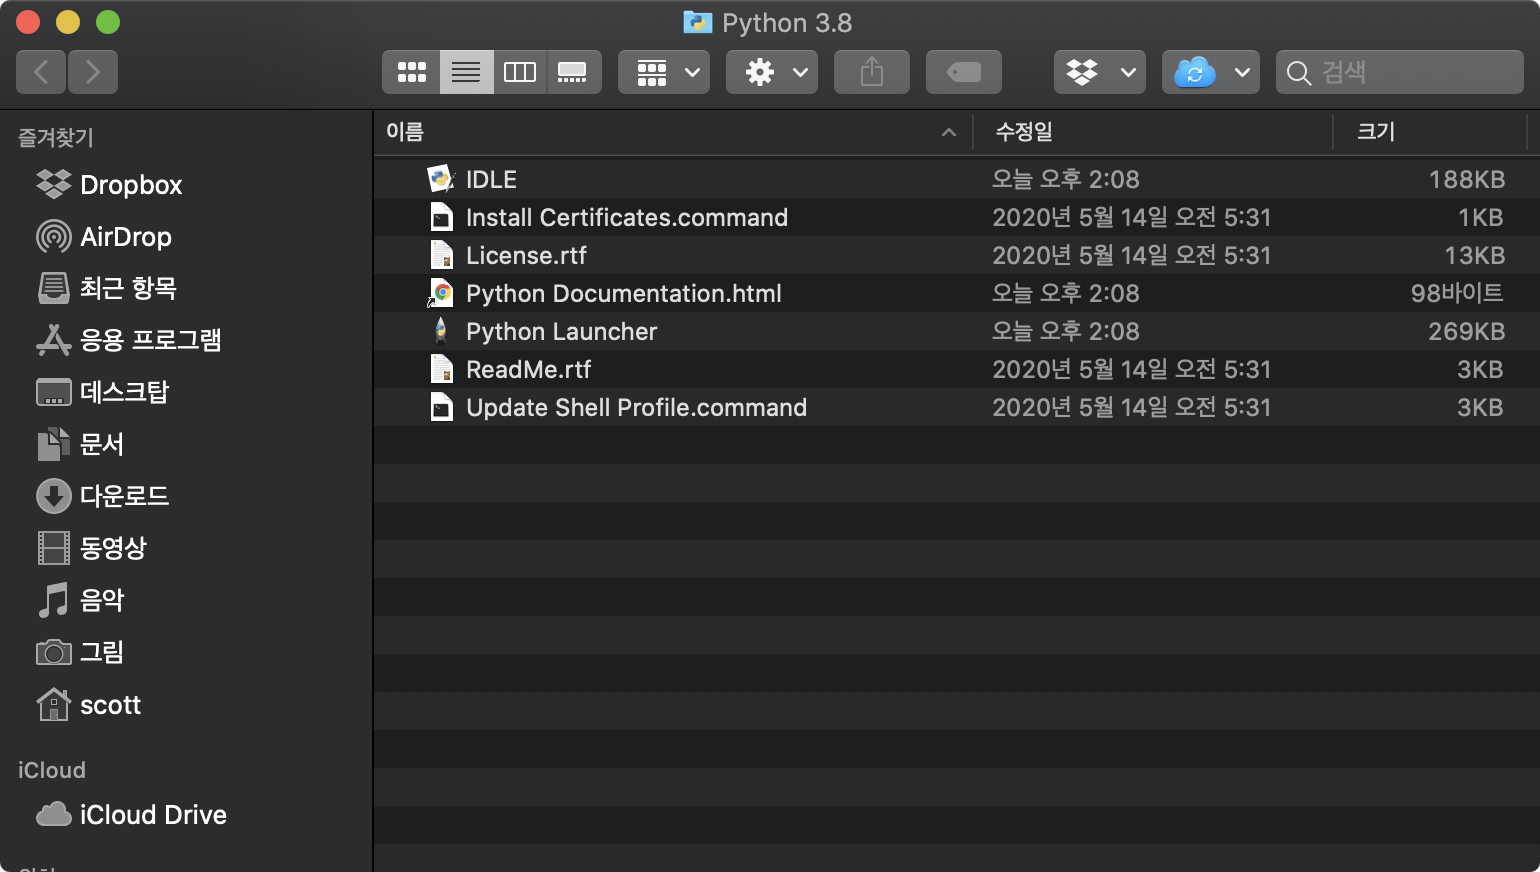Click the Share toolbar button
The height and width of the screenshot is (872, 1540).
872,72
